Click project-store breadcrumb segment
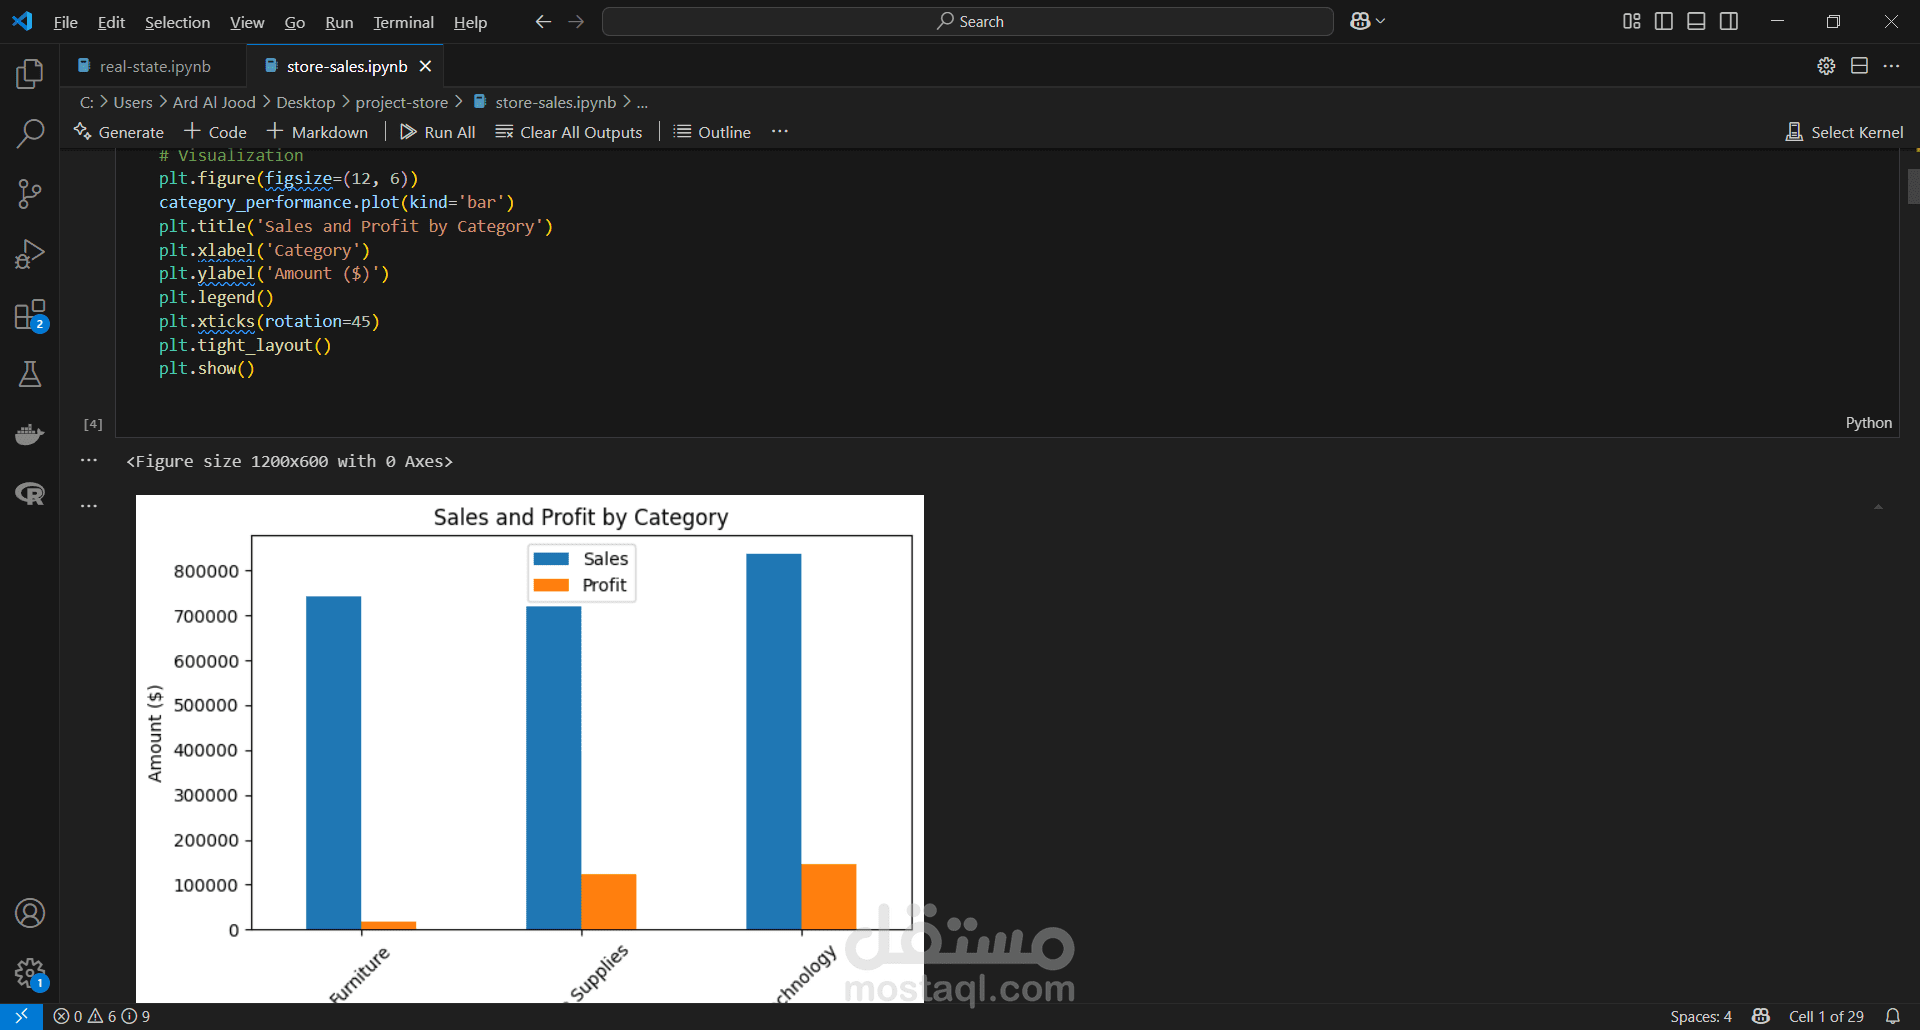The width and height of the screenshot is (1920, 1030). pyautogui.click(x=401, y=102)
